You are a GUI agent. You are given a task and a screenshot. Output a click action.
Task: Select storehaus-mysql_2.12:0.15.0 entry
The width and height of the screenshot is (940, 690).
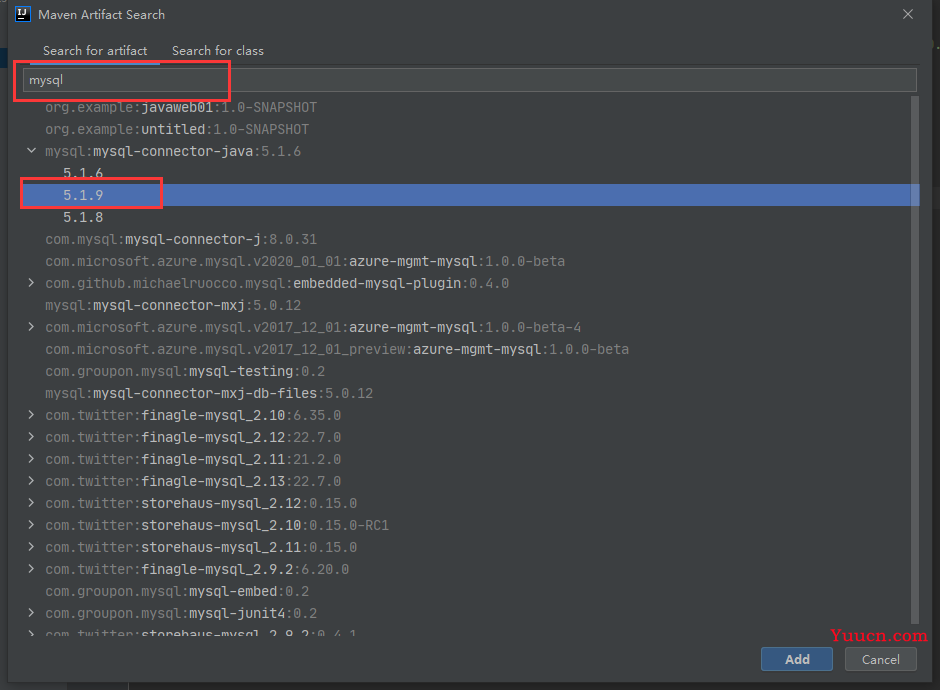pos(201,503)
